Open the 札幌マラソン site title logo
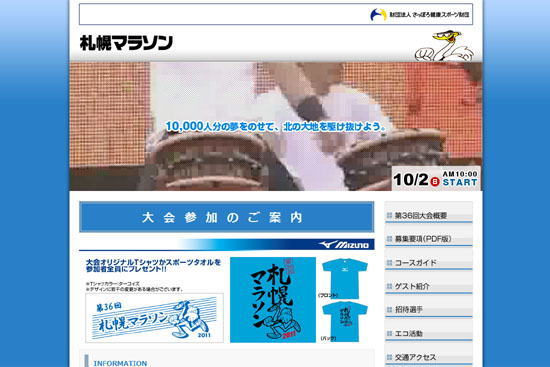This screenshot has height=367, width=550. coord(126,43)
